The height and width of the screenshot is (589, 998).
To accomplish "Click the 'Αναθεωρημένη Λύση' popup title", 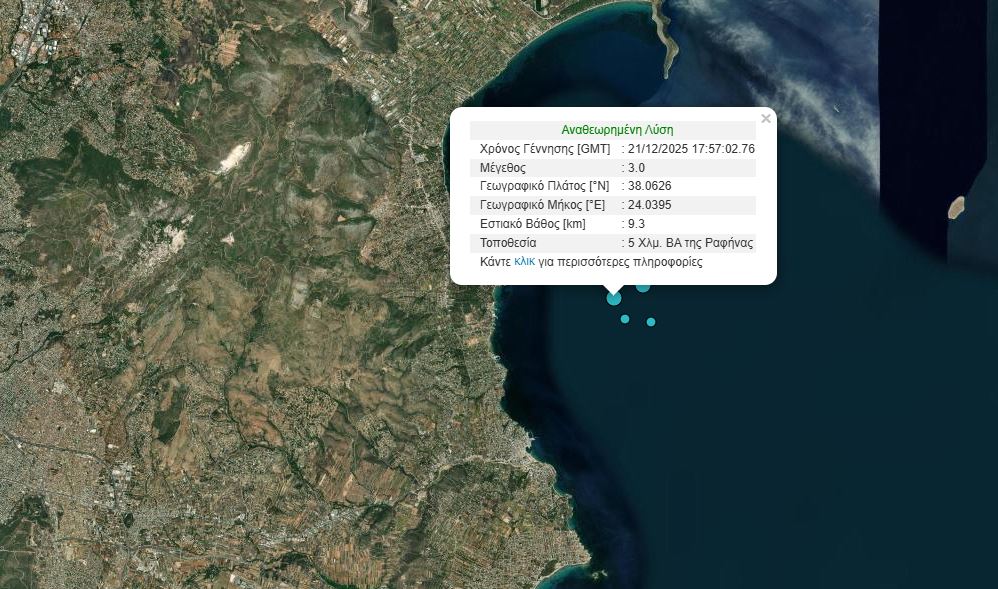I will pyautogui.click(x=617, y=130).
